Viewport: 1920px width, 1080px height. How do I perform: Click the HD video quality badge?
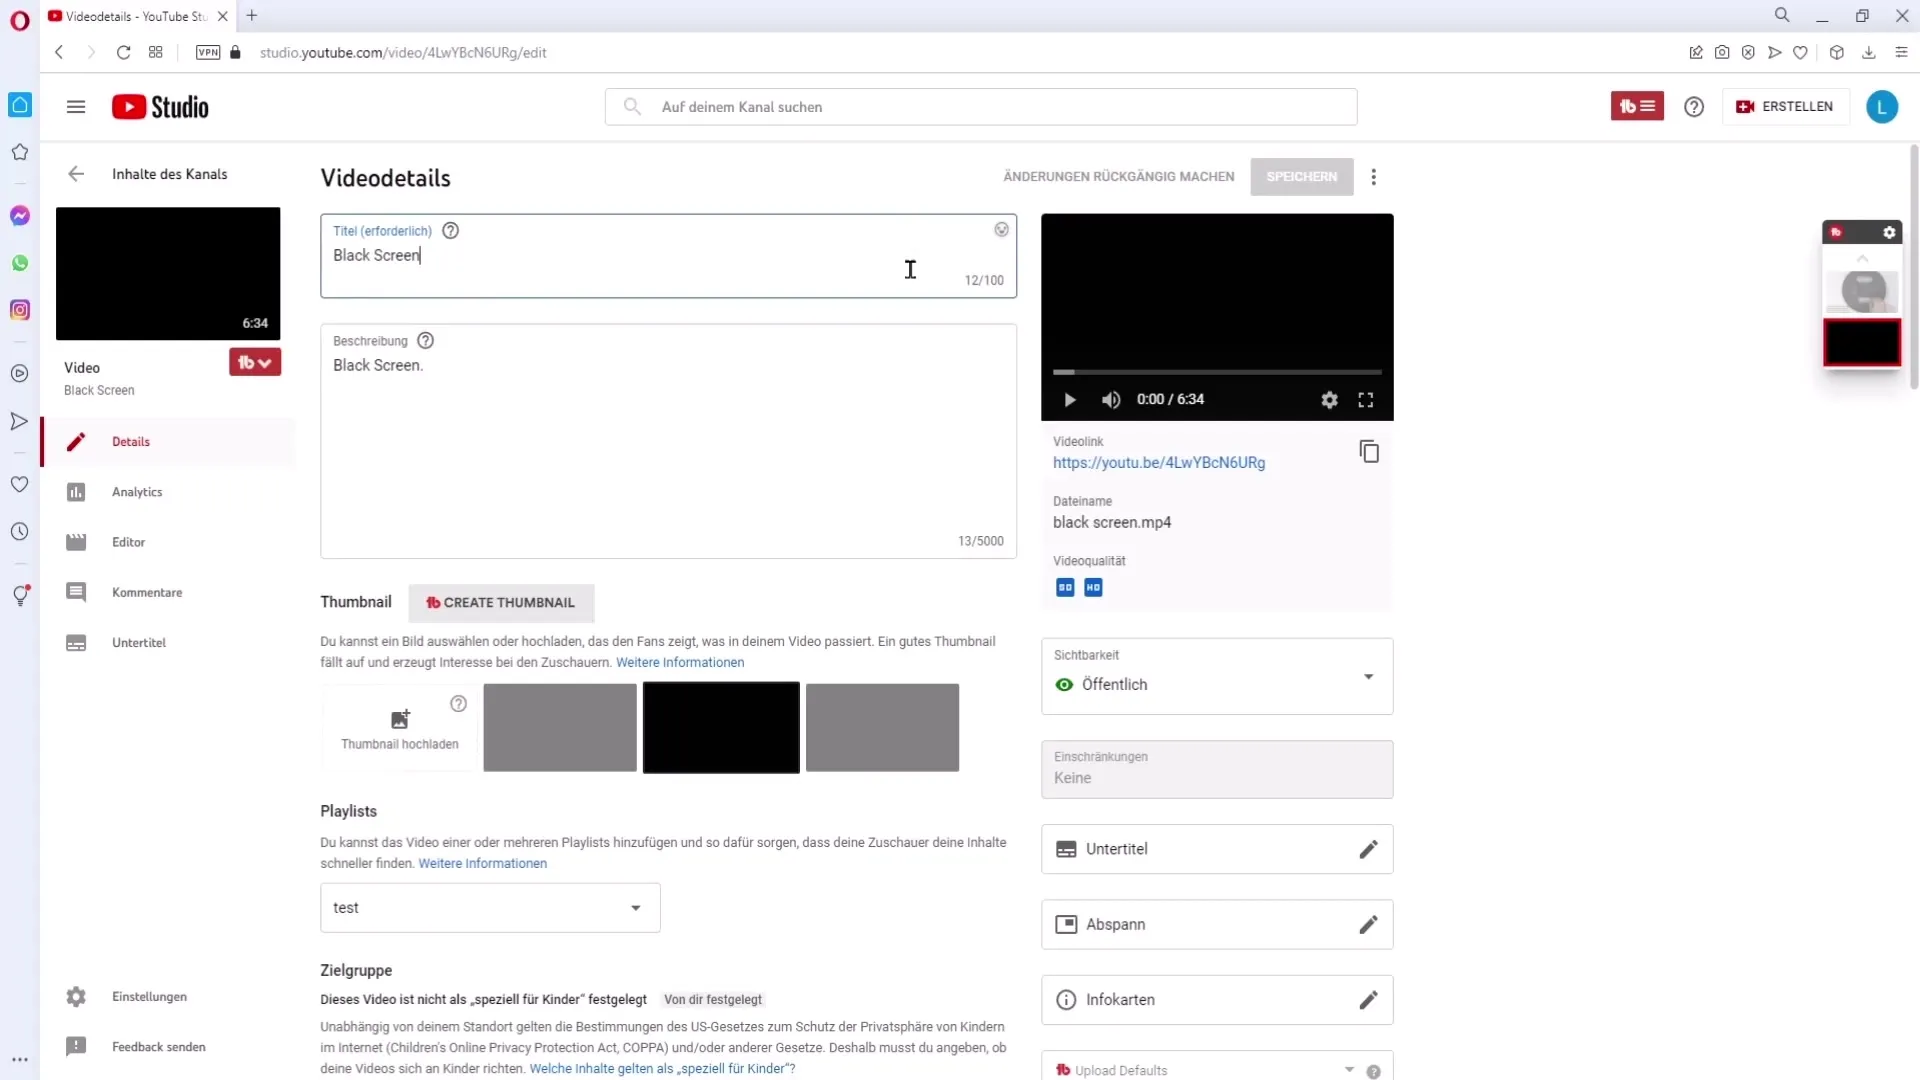[1093, 588]
